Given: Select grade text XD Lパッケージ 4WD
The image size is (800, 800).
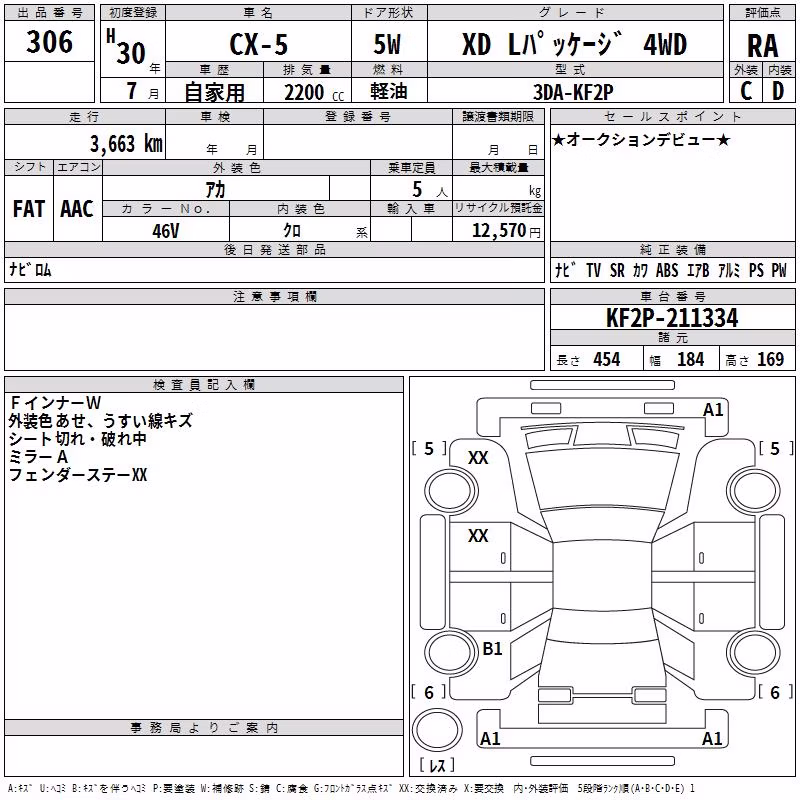Looking at the screenshot, I should [574, 44].
